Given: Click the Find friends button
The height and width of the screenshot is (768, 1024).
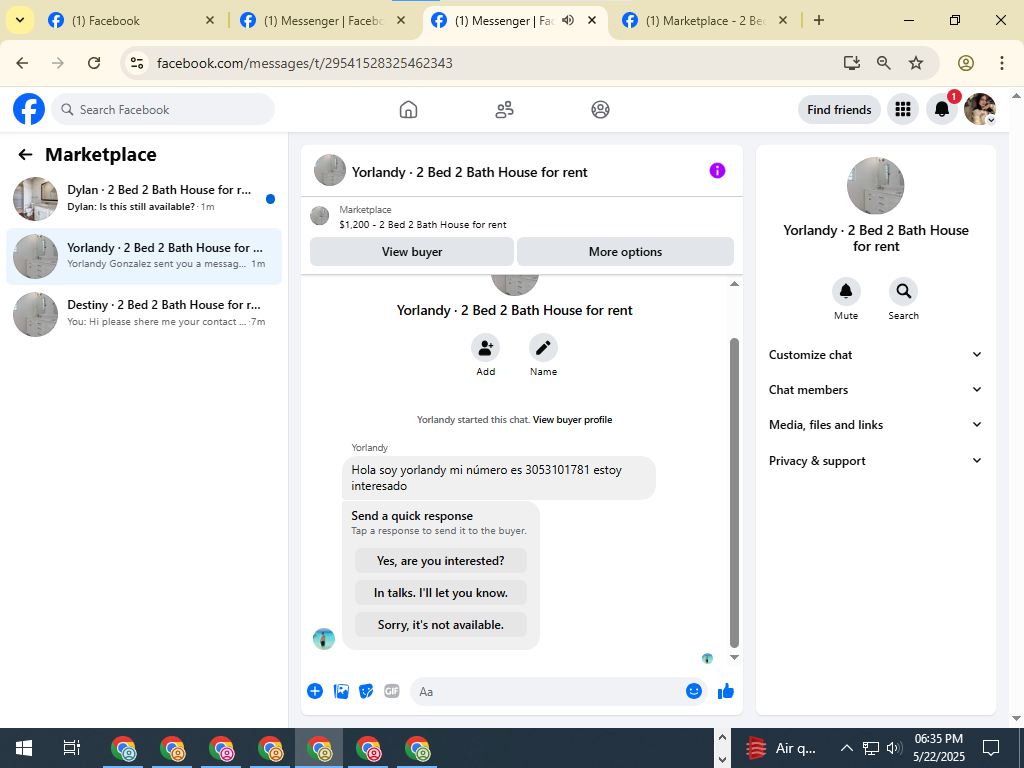Looking at the screenshot, I should click(x=839, y=110).
